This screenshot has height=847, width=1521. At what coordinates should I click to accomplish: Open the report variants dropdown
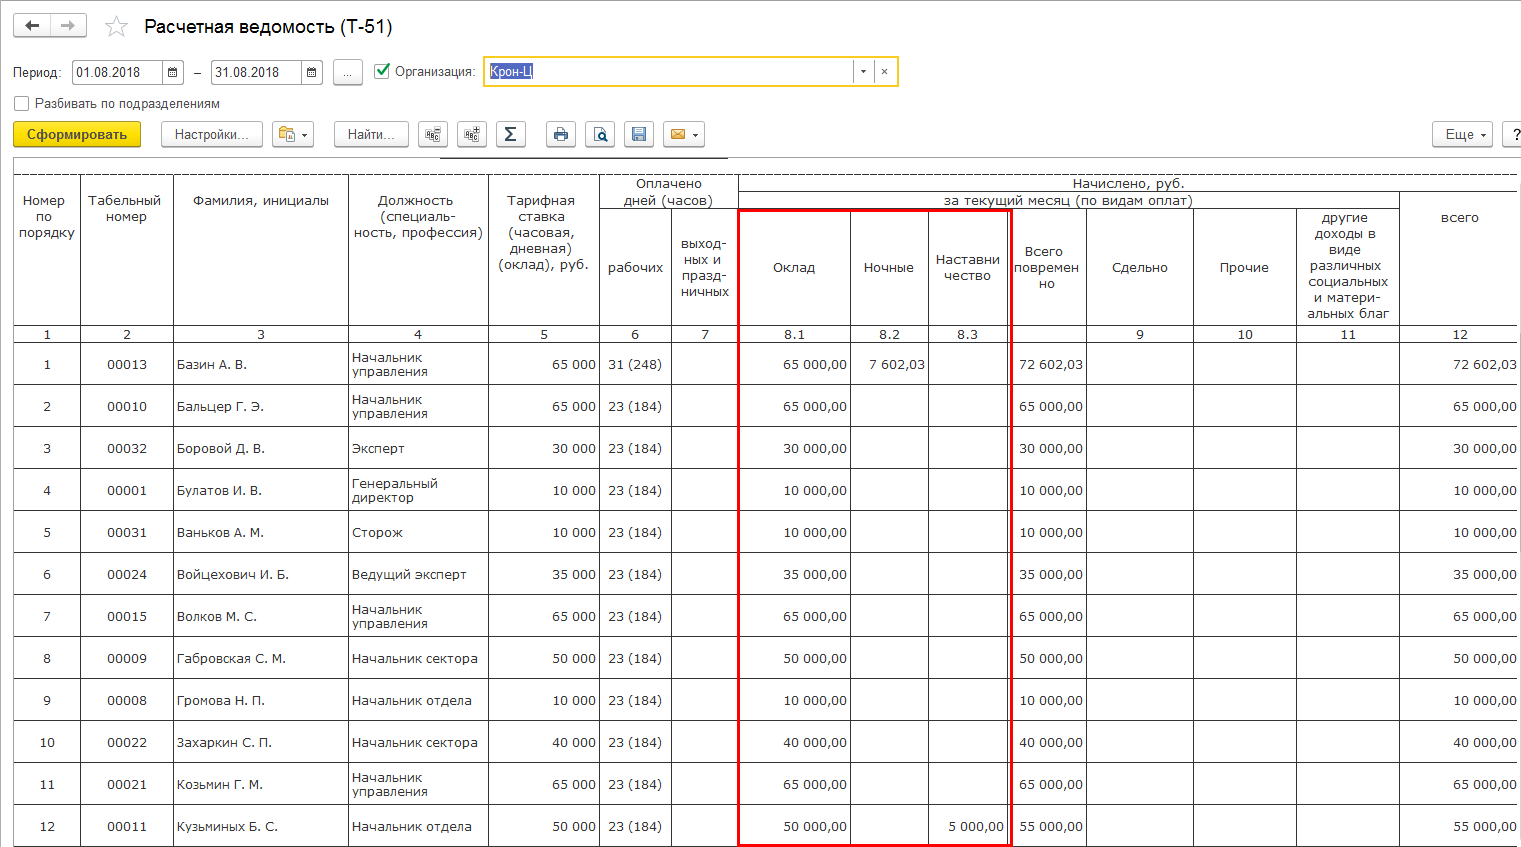tap(293, 135)
